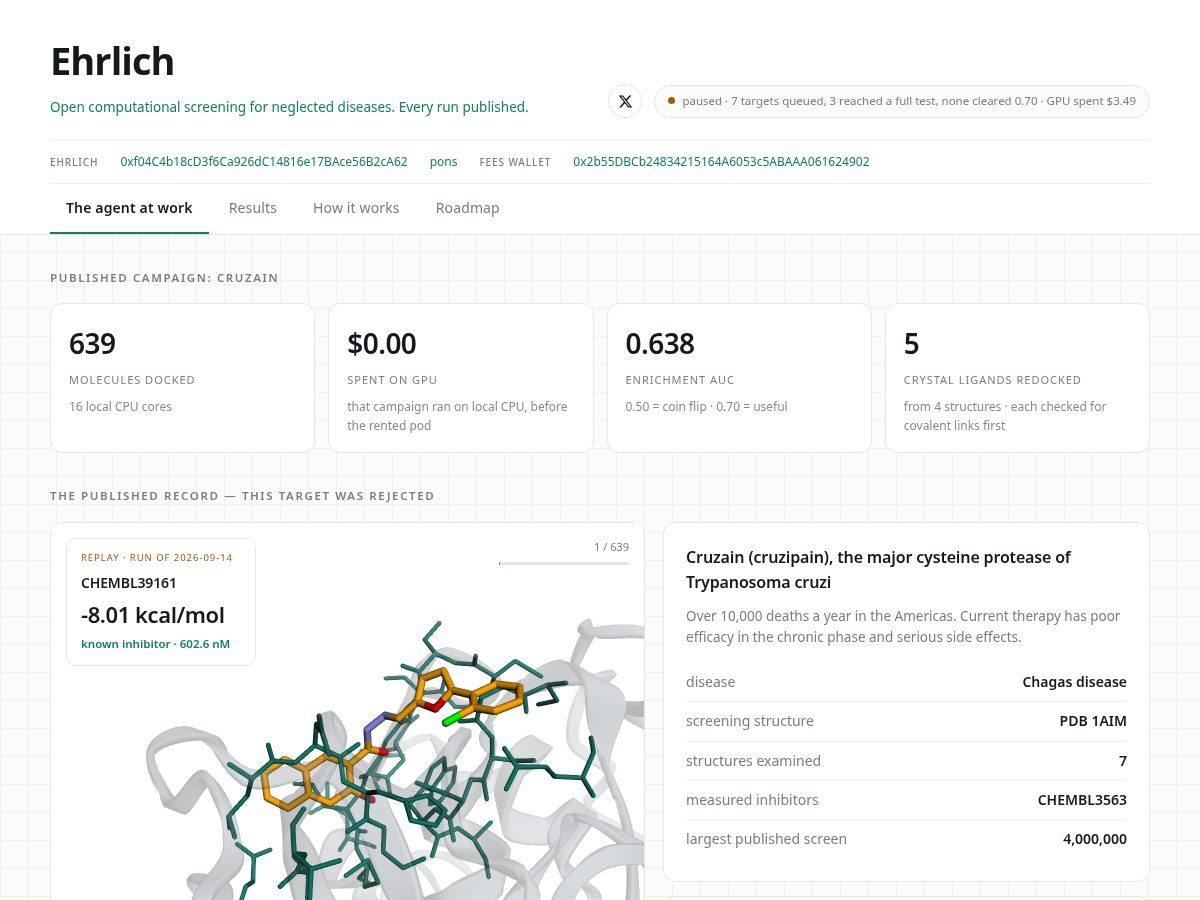Select the $0.00 spent on GPU card

click(461, 378)
